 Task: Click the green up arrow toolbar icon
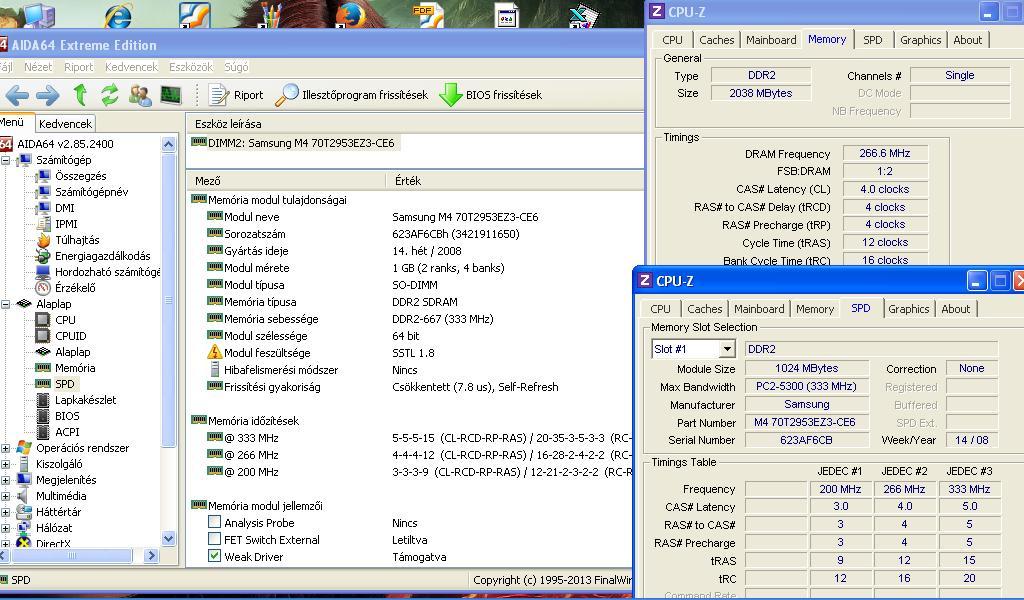80,95
